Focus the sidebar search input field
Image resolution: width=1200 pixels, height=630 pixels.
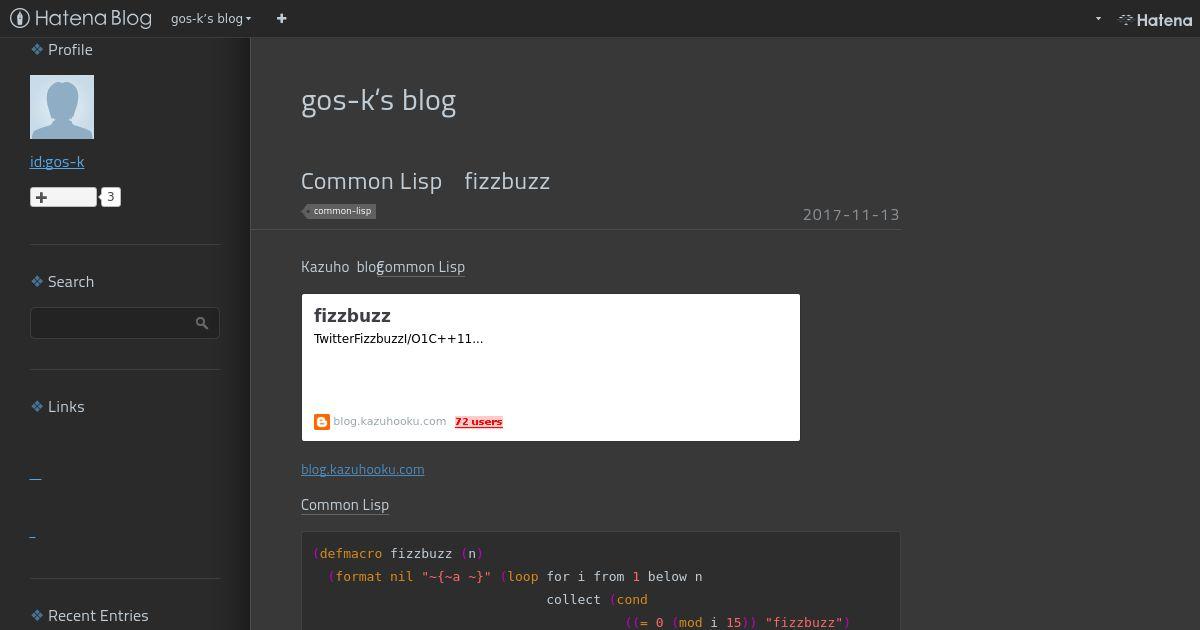click(x=110, y=323)
